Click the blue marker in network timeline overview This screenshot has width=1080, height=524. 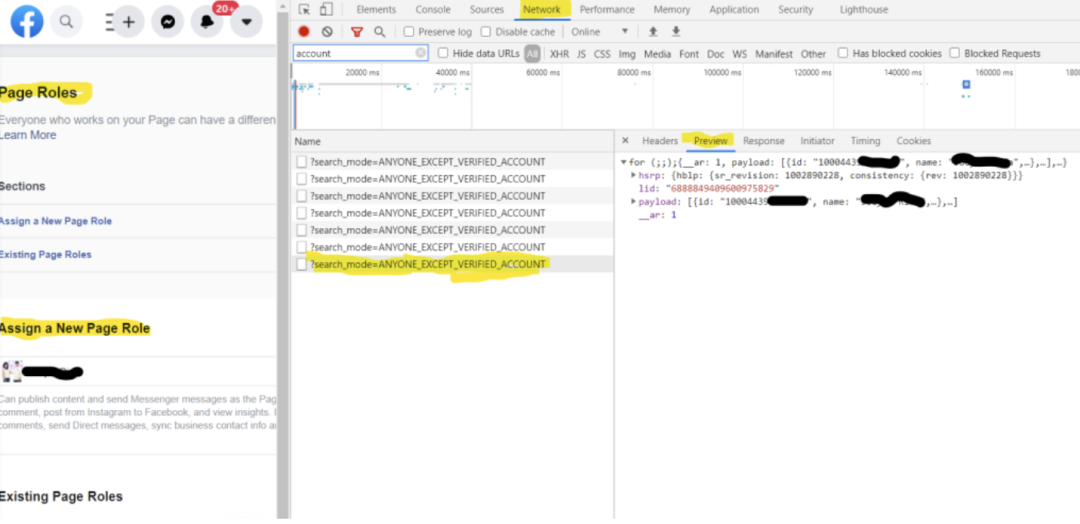click(x=966, y=84)
